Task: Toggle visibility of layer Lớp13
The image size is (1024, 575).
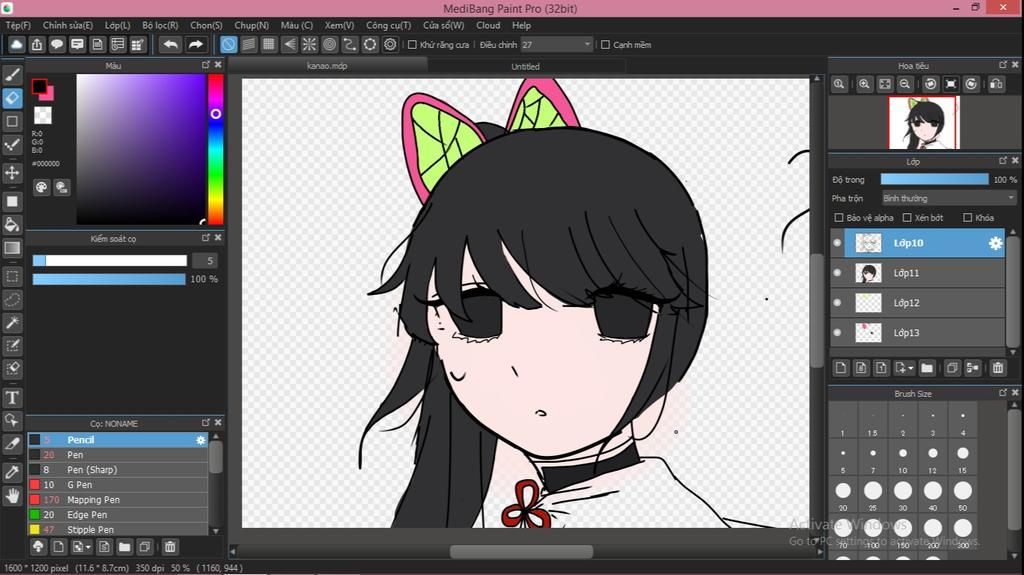Action: (x=837, y=333)
